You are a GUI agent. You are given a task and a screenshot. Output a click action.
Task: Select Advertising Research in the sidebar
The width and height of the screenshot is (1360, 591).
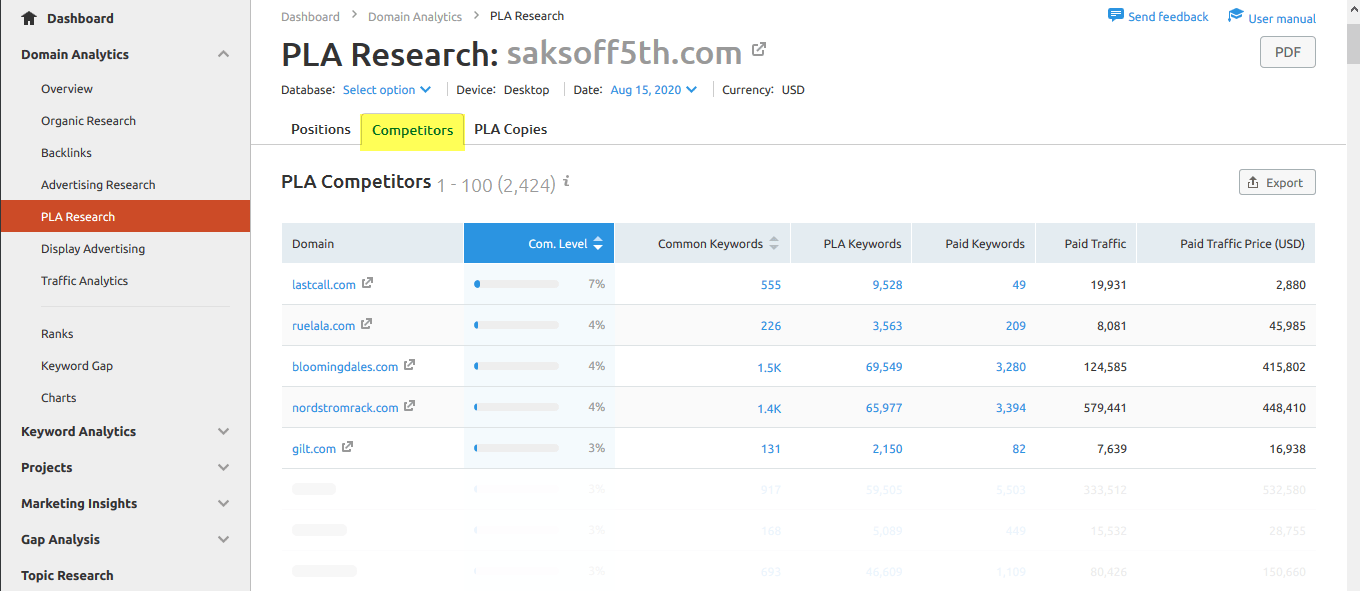tap(100, 184)
